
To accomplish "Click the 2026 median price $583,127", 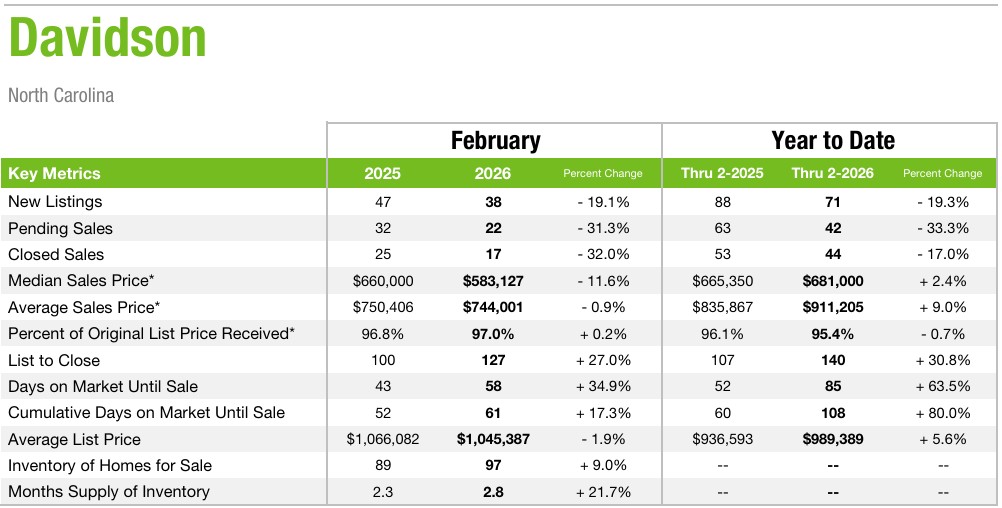I will pos(492,281).
